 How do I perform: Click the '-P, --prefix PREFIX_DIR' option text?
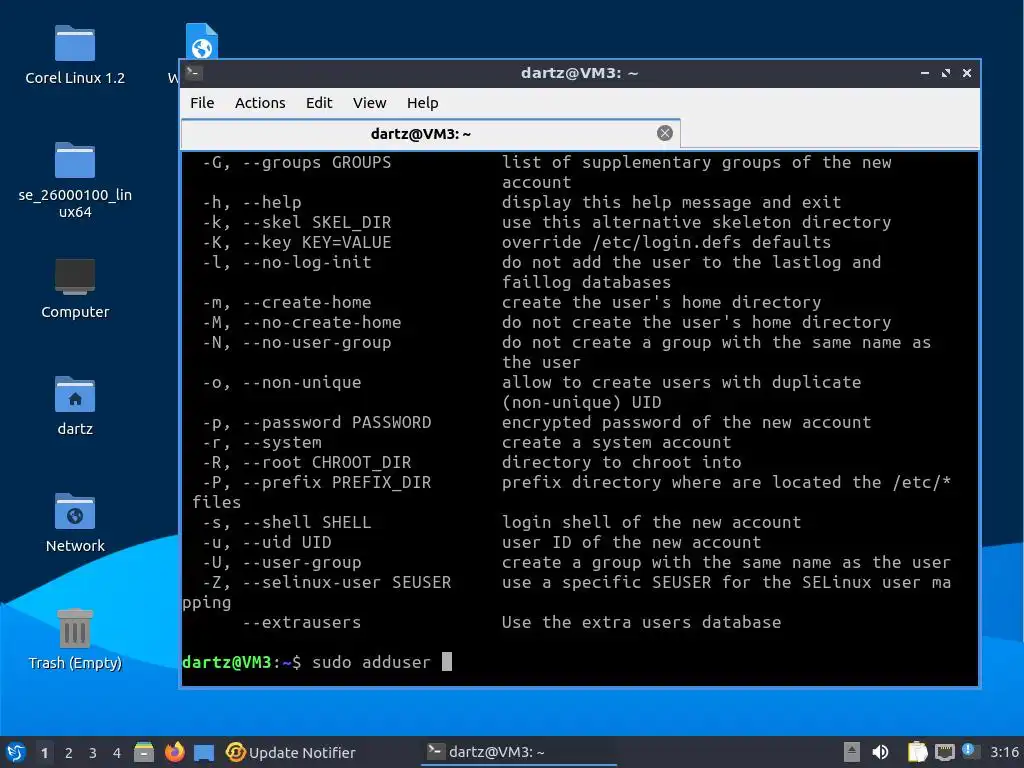pos(317,483)
